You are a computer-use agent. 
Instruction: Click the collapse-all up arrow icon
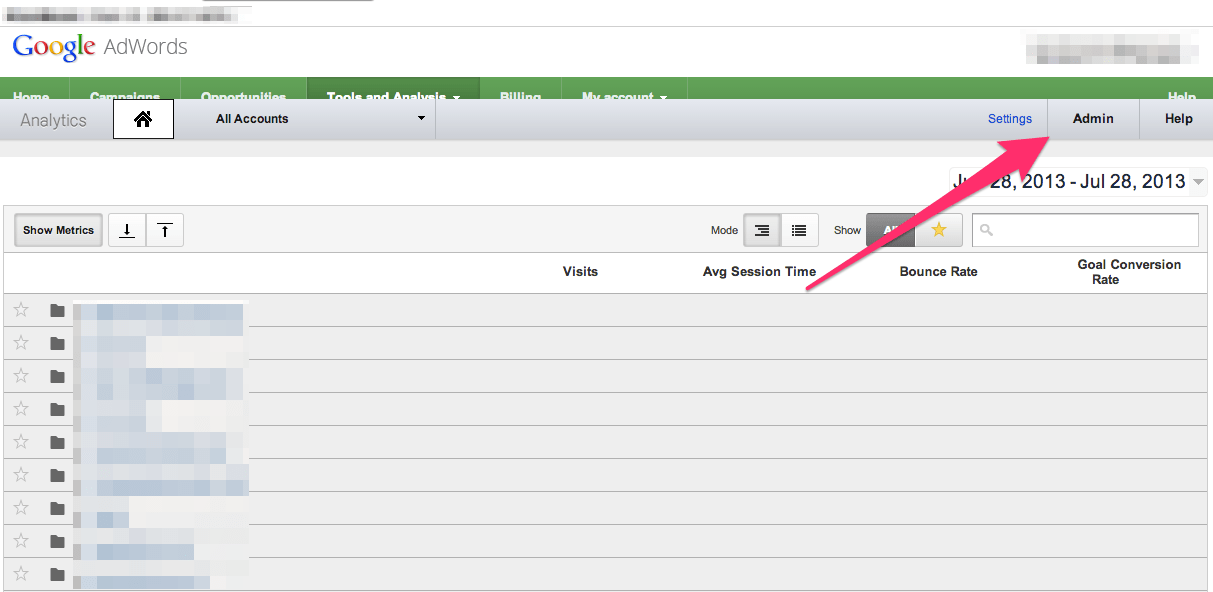(x=165, y=230)
